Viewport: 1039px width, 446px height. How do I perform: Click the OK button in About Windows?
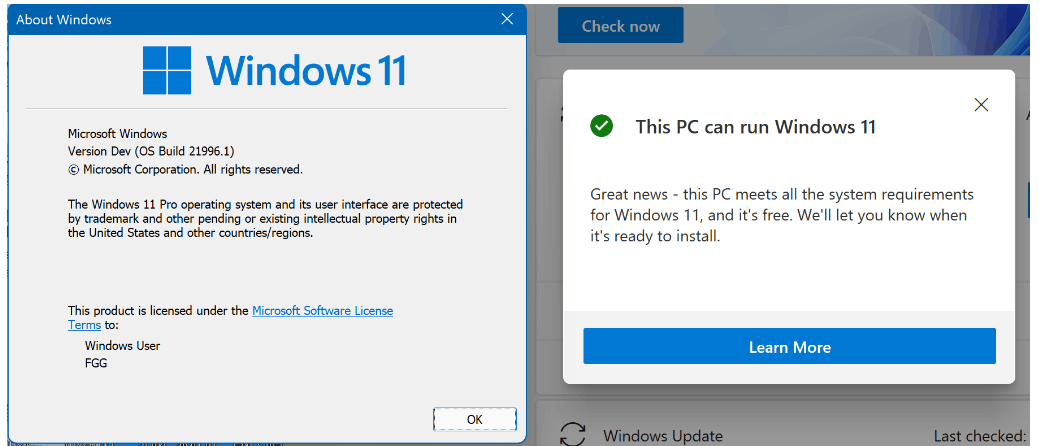click(x=474, y=419)
